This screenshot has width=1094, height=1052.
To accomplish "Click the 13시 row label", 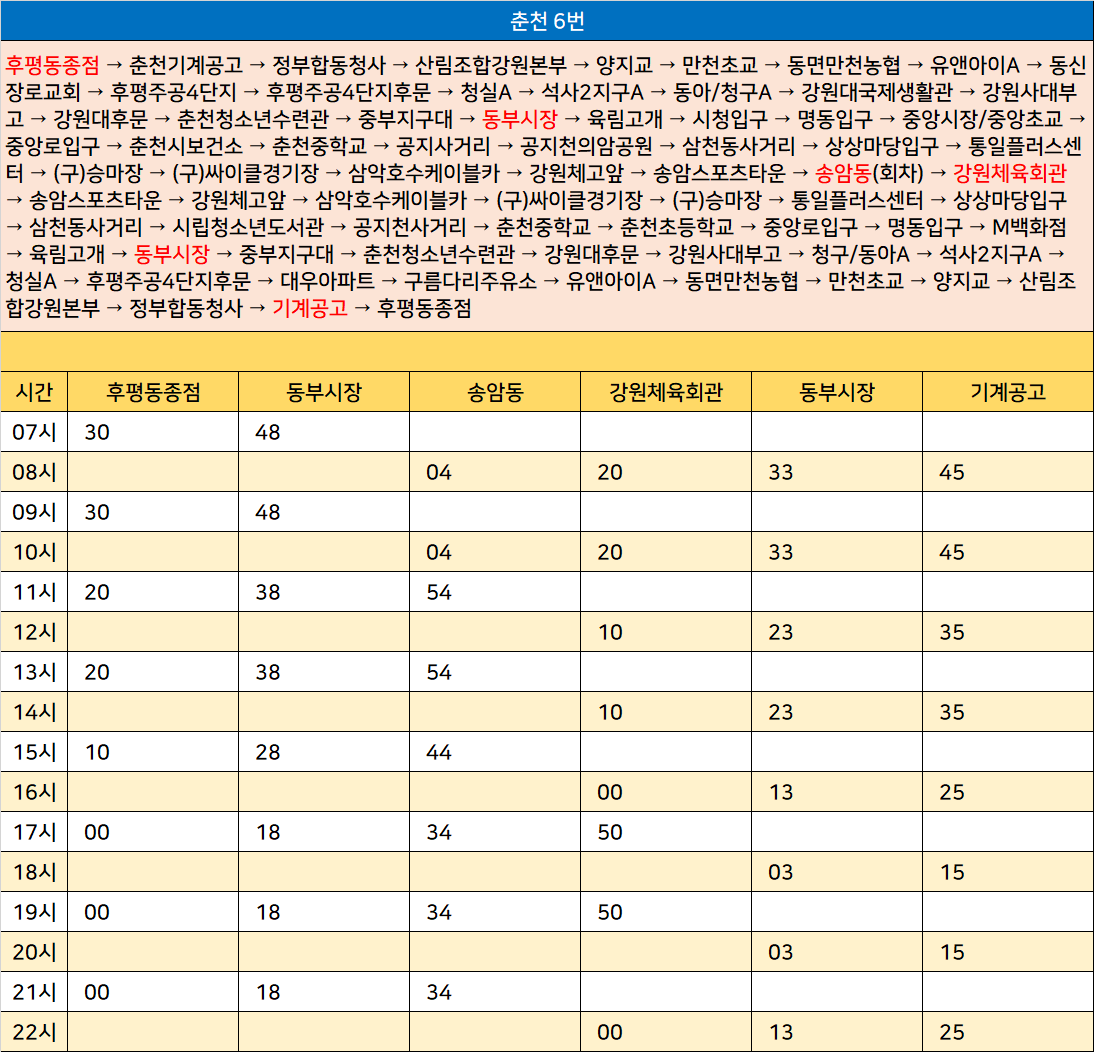I will [34, 672].
